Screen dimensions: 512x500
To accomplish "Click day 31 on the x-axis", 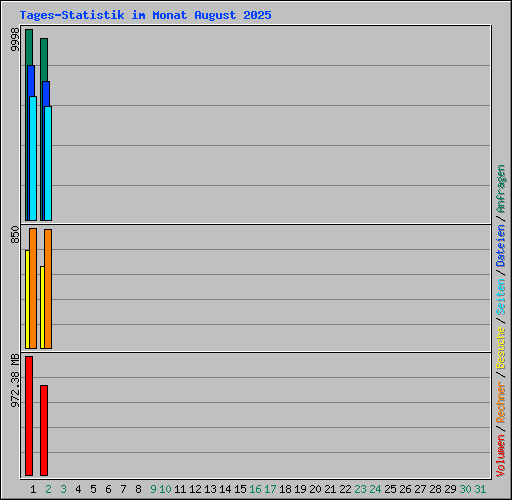I will tap(480, 489).
